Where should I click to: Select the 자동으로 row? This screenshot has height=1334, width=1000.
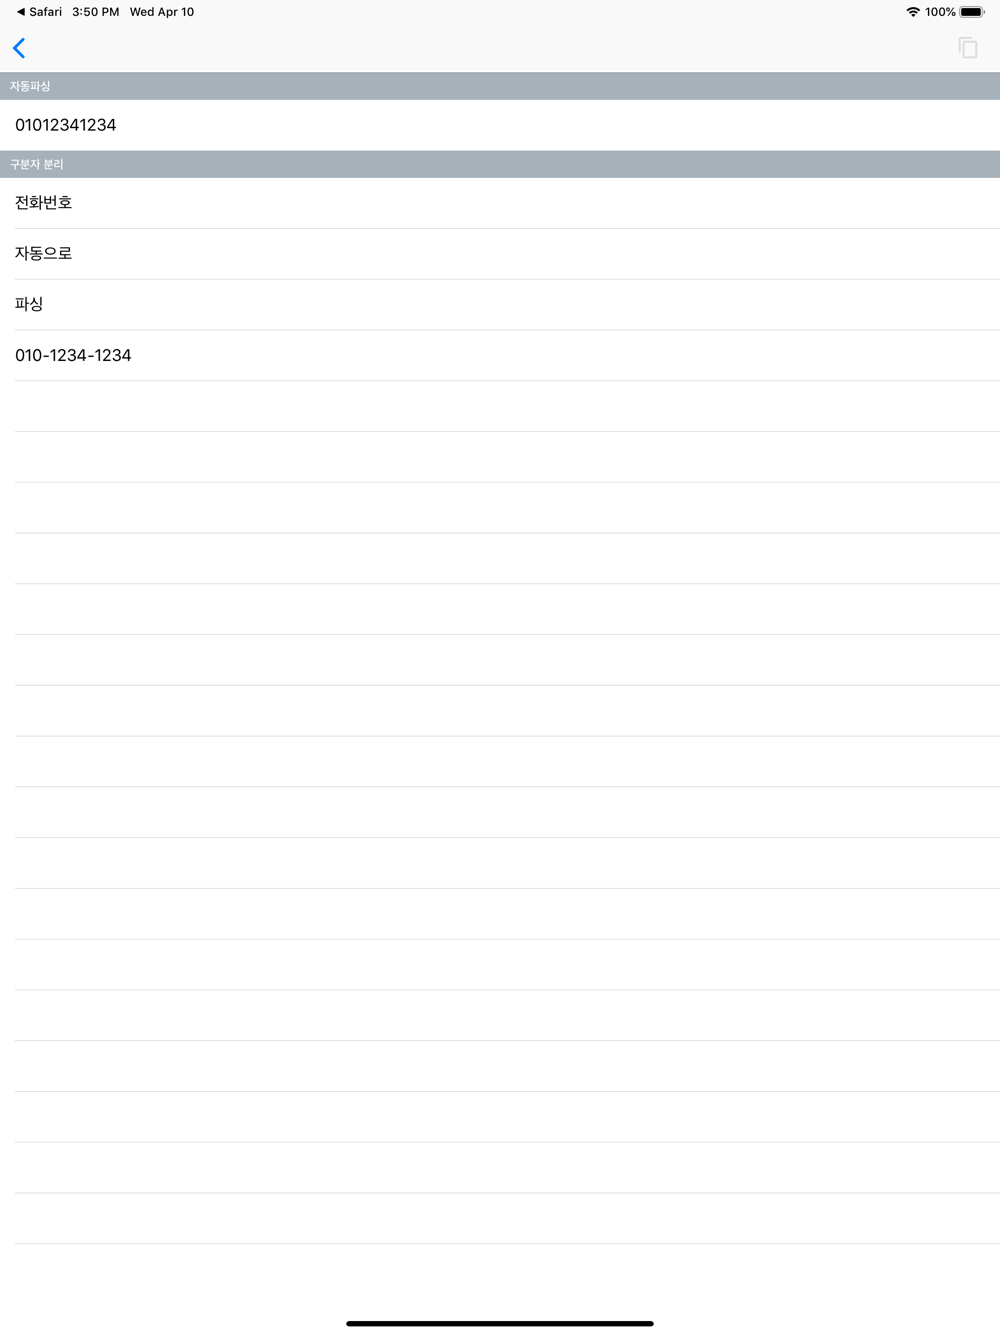(500, 254)
